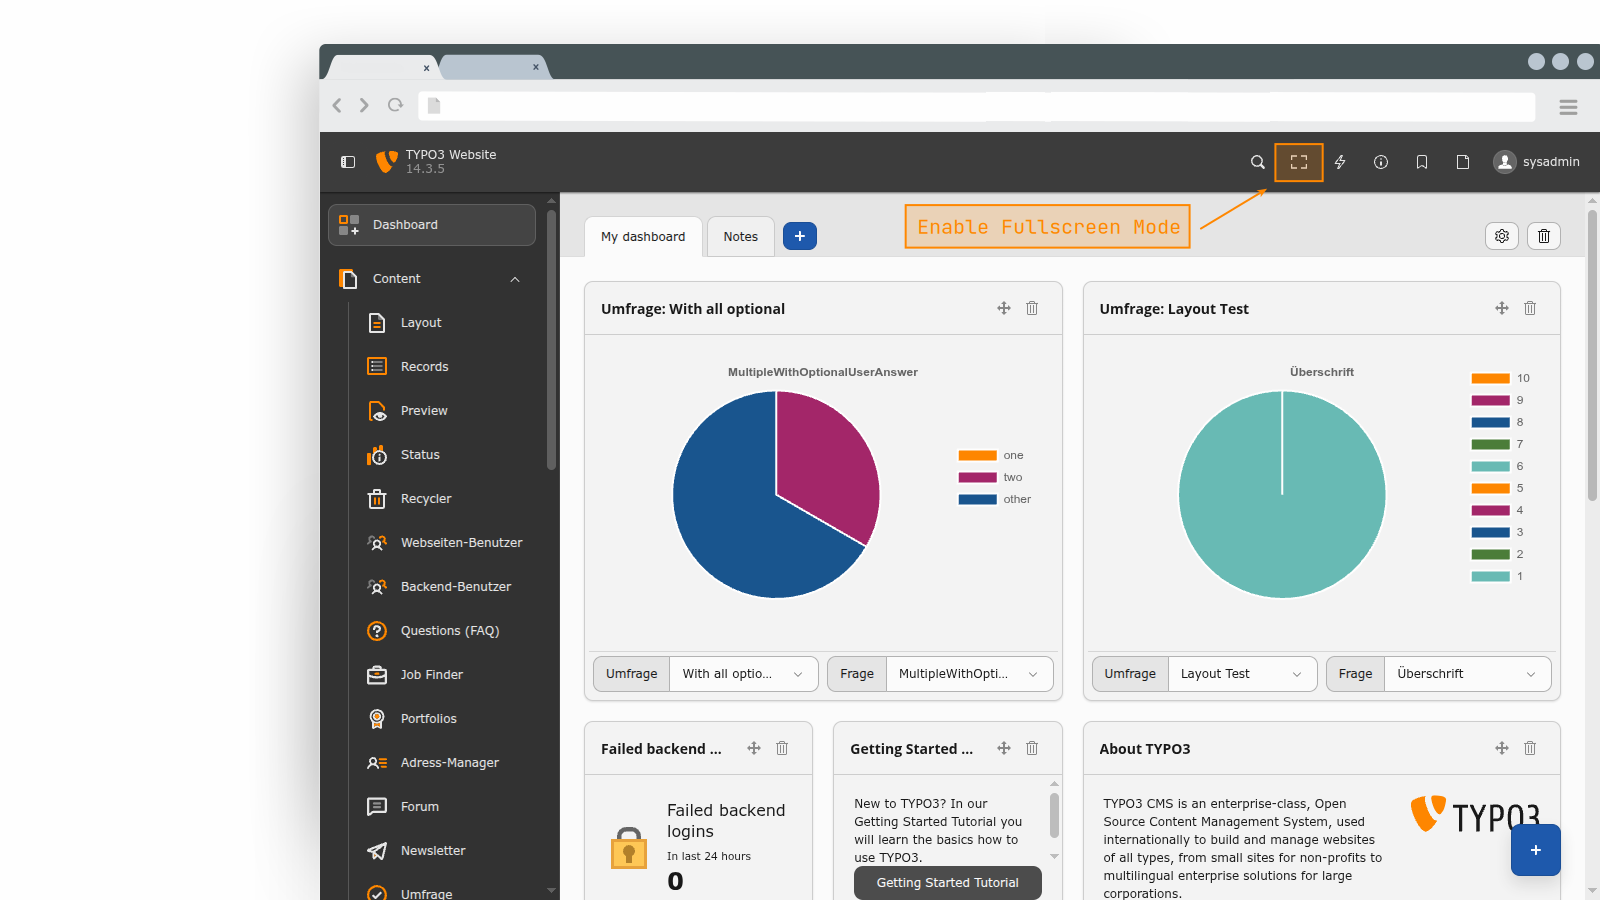
Task: Remove the 'Umfrage: With all optional' widget
Action: 1032,308
